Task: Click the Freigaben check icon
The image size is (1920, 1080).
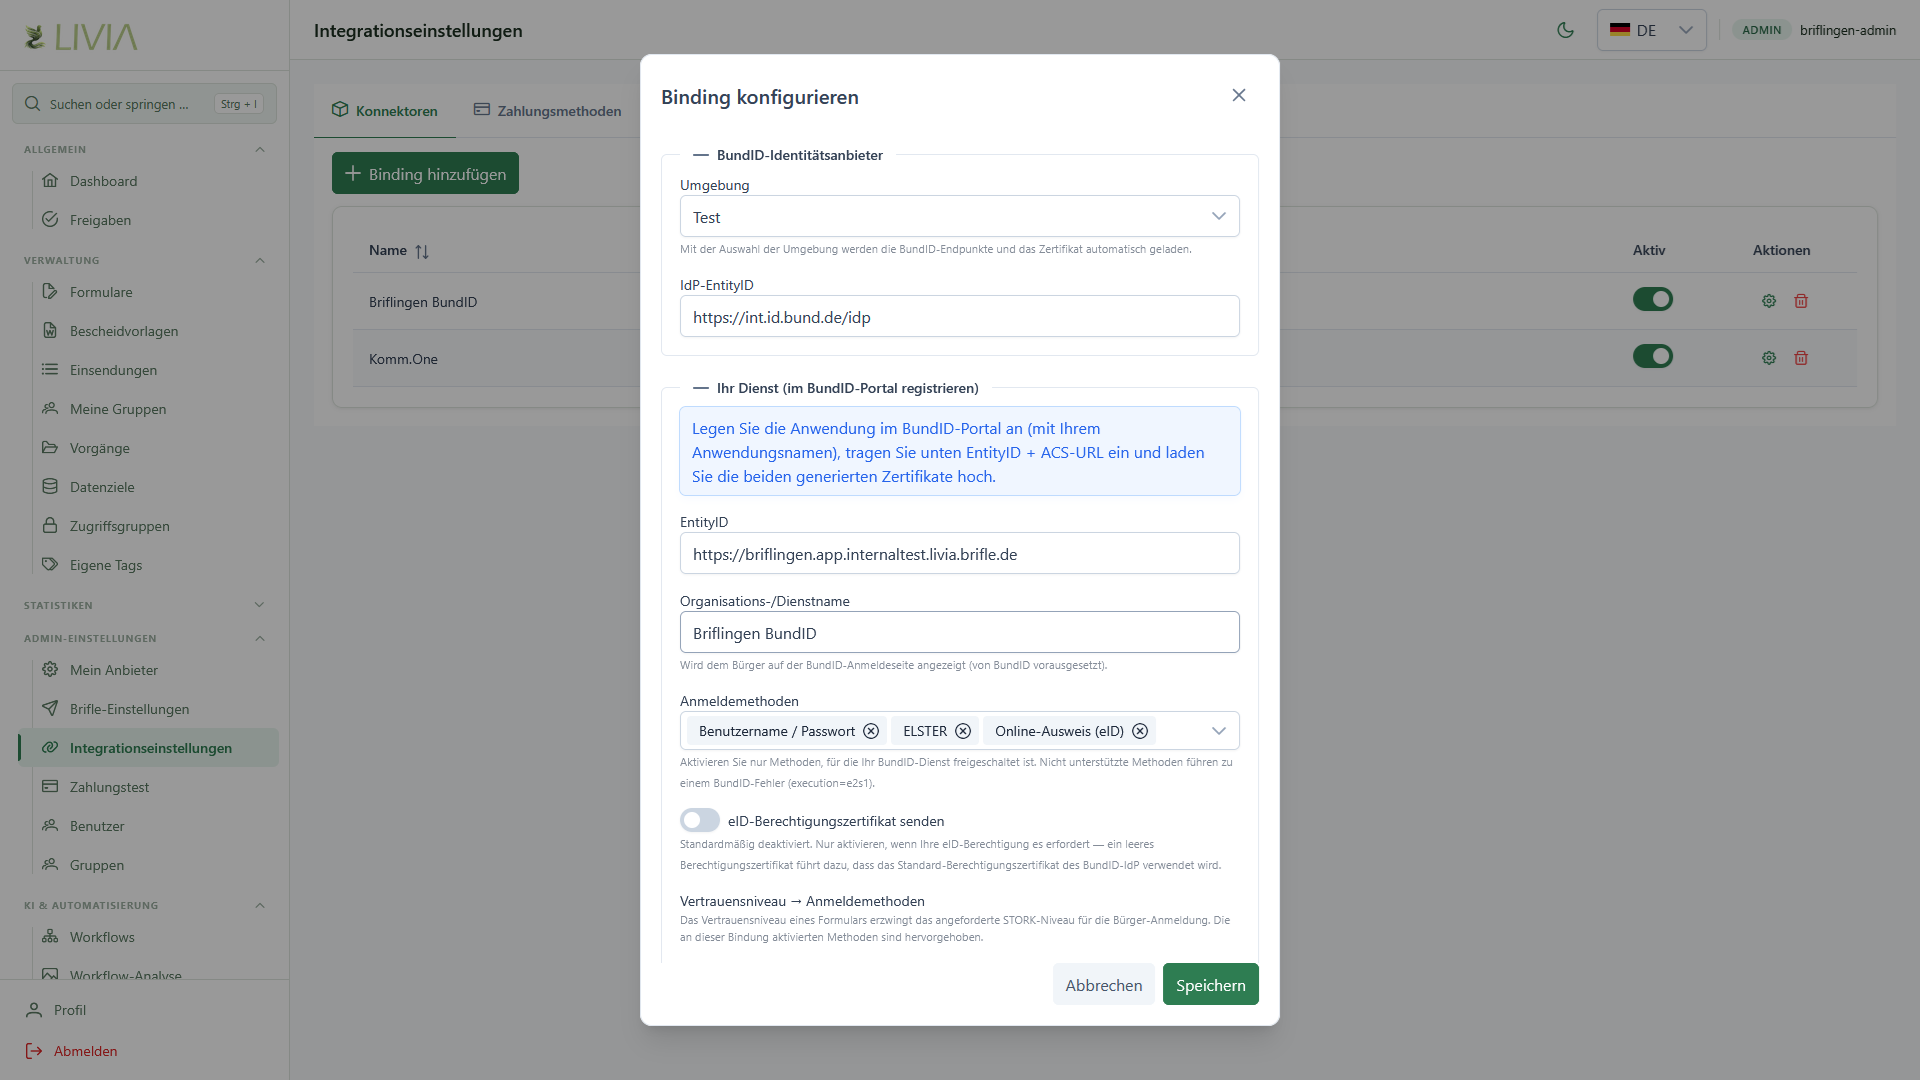Action: (50, 220)
